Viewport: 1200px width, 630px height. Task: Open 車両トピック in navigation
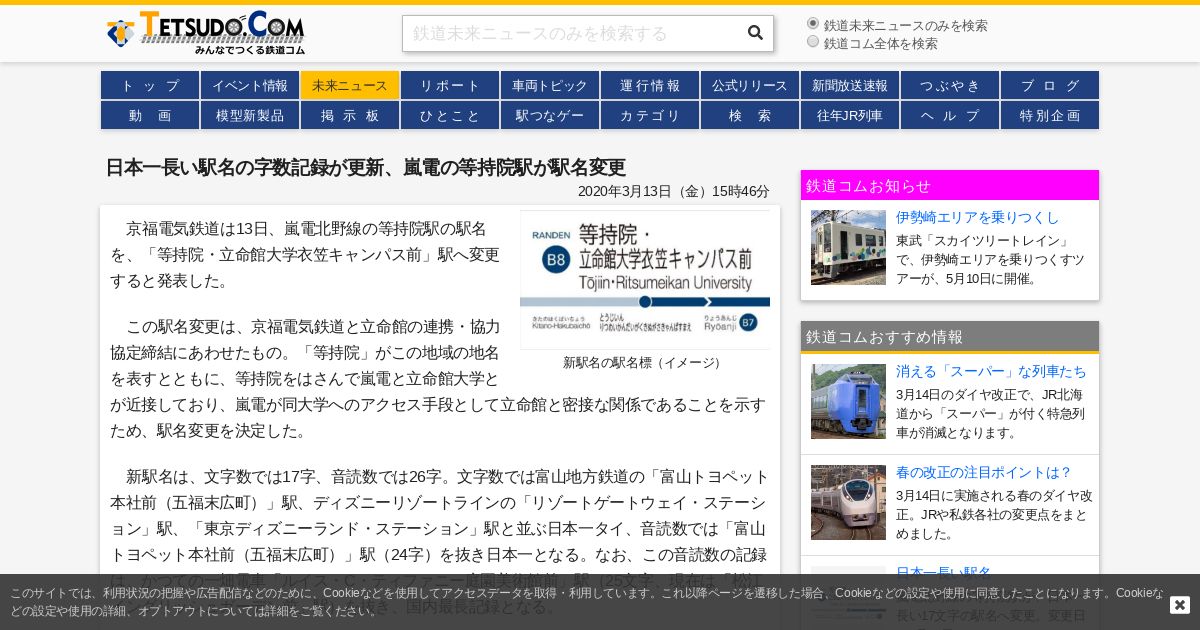[x=550, y=85]
